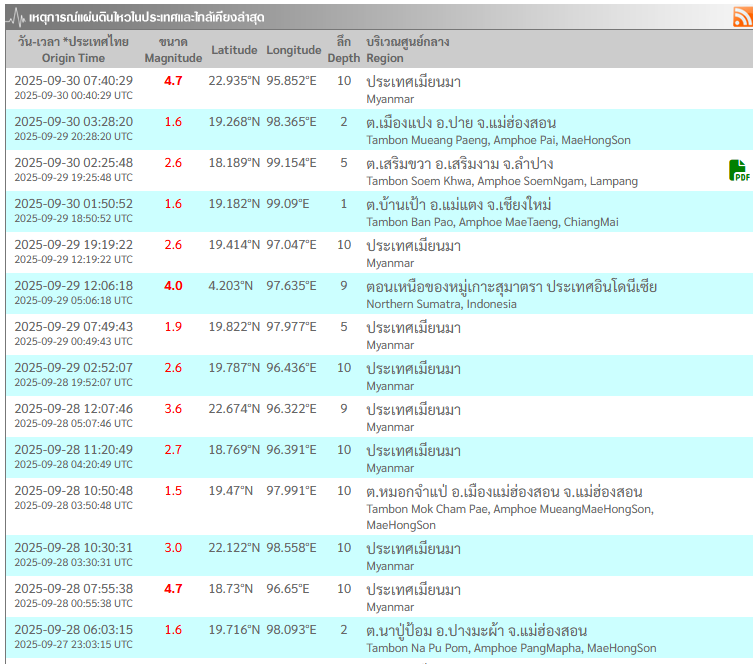The width and height of the screenshot is (753, 664).
Task: Click longitude 98.093°E
Action: pyautogui.click(x=291, y=629)
